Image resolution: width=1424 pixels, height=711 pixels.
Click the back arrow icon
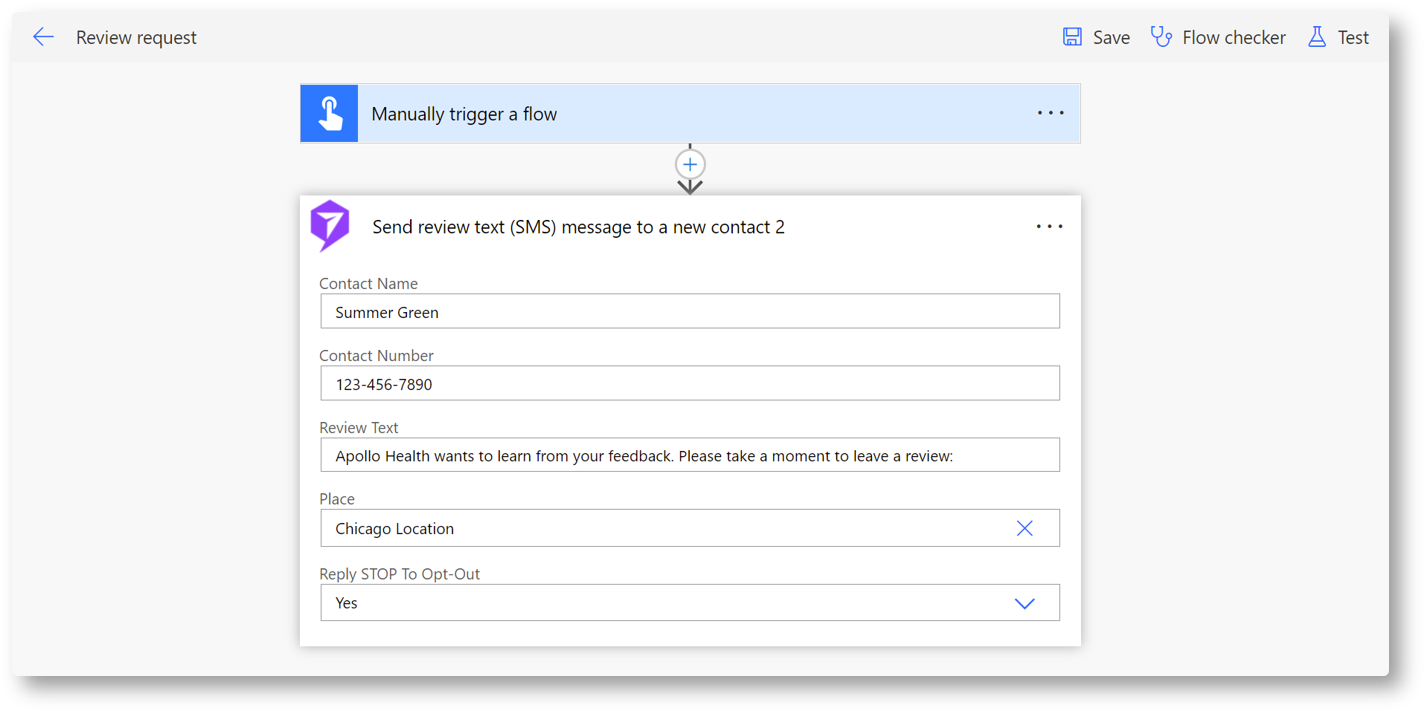coord(43,37)
